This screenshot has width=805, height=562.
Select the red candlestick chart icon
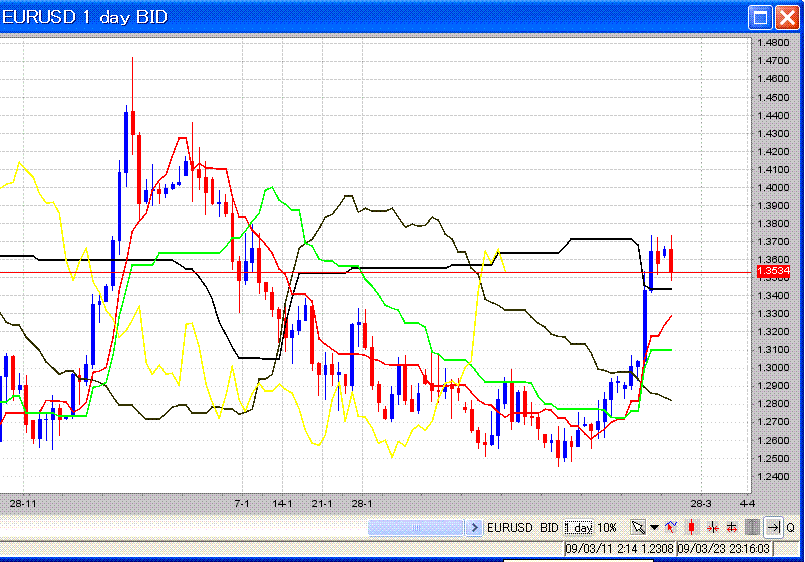point(691,527)
